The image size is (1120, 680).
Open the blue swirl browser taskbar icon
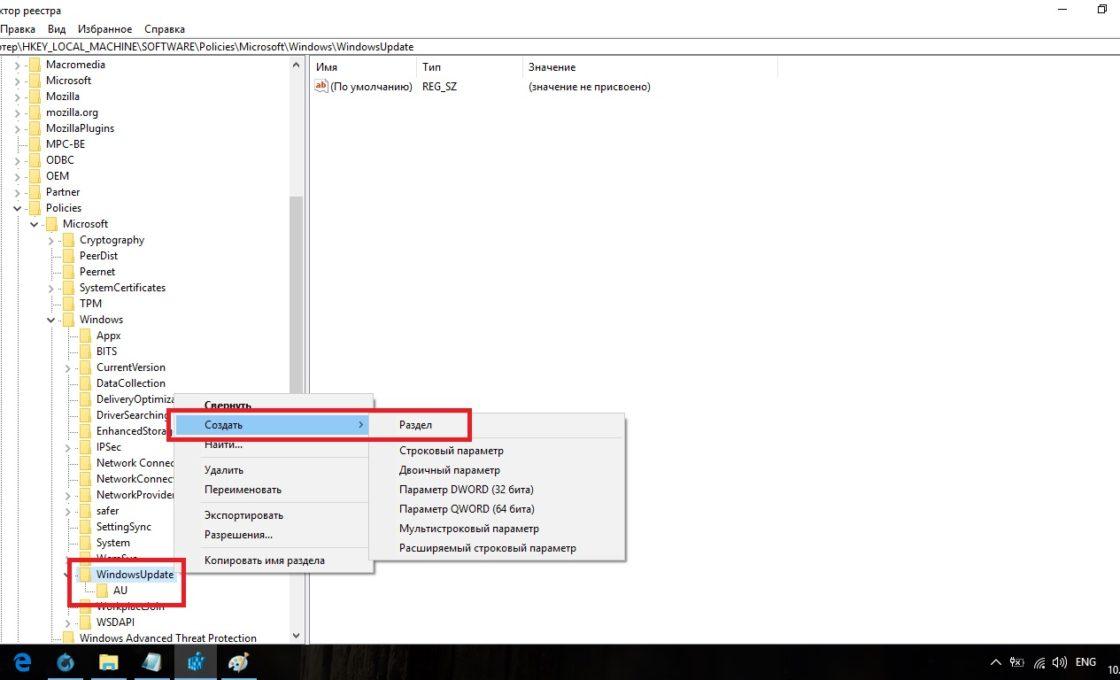pos(65,662)
